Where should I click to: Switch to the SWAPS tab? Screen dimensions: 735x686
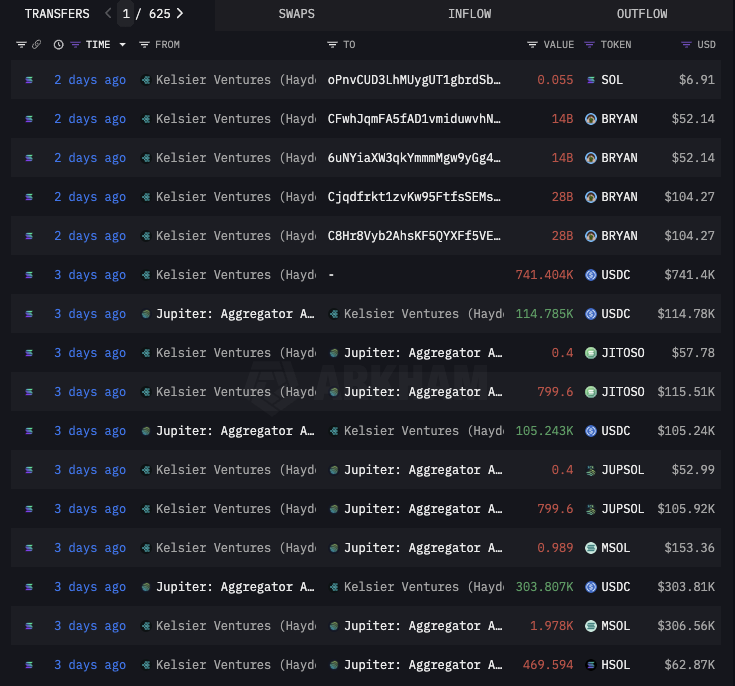click(297, 14)
